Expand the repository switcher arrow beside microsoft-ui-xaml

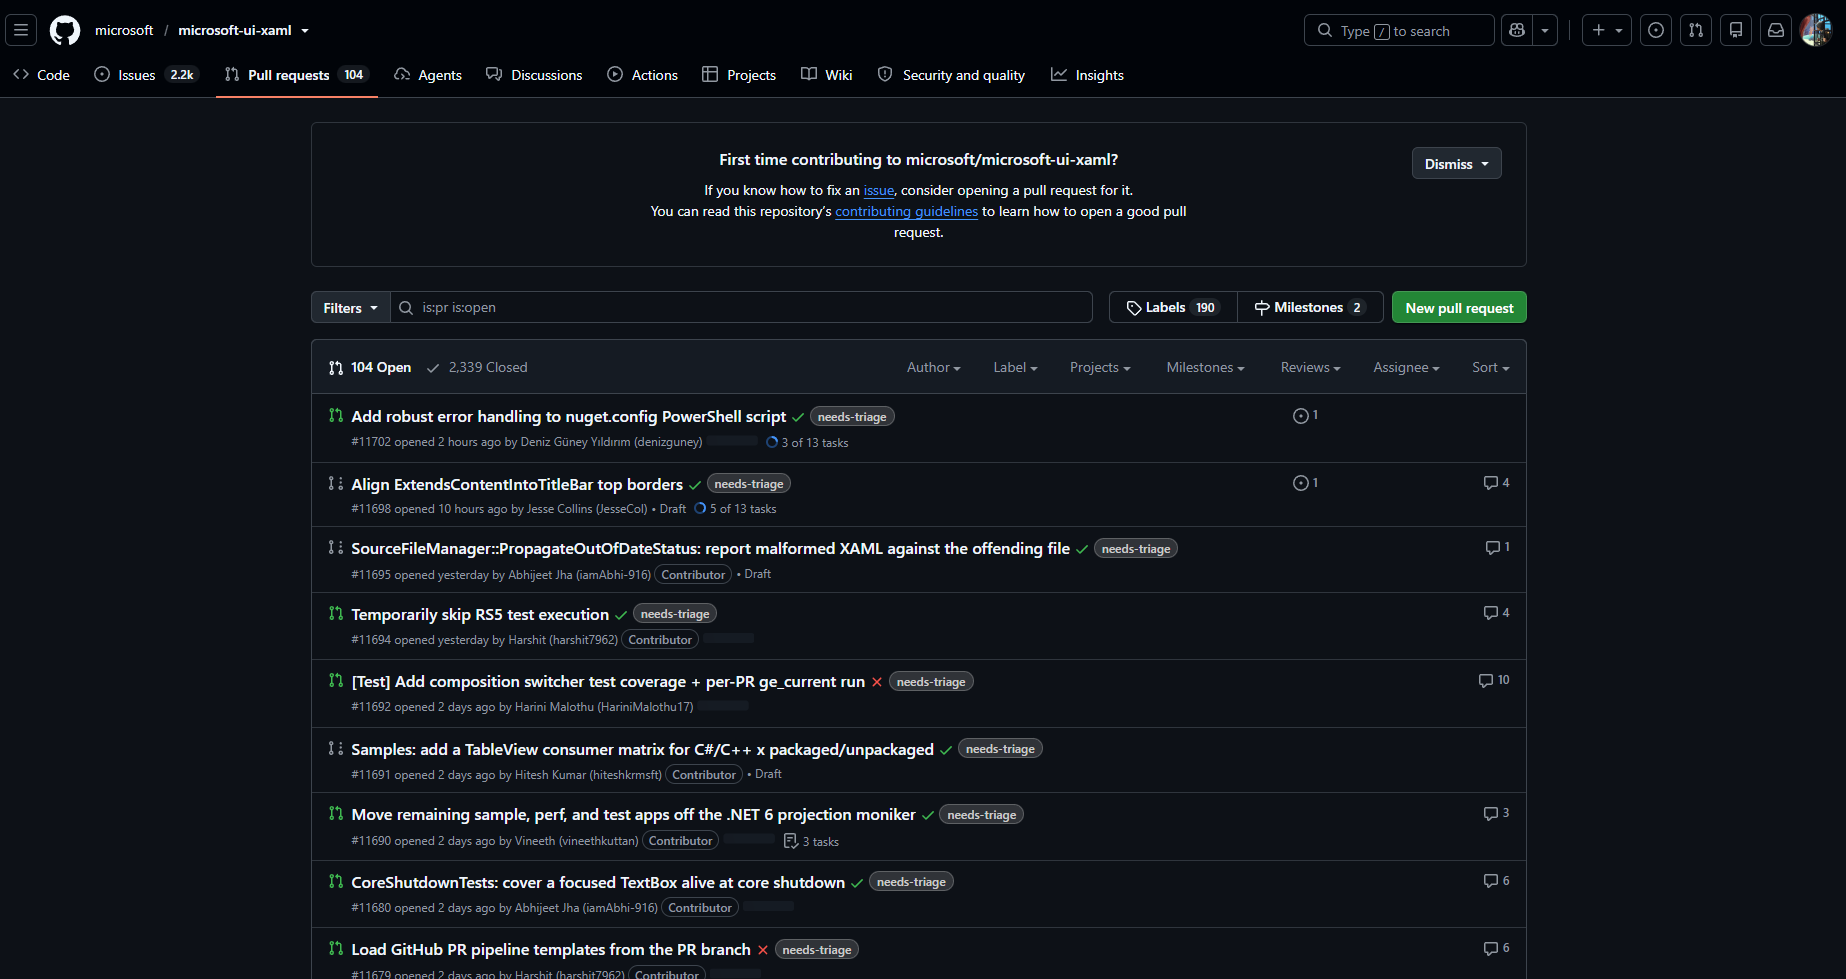pyautogui.click(x=305, y=31)
